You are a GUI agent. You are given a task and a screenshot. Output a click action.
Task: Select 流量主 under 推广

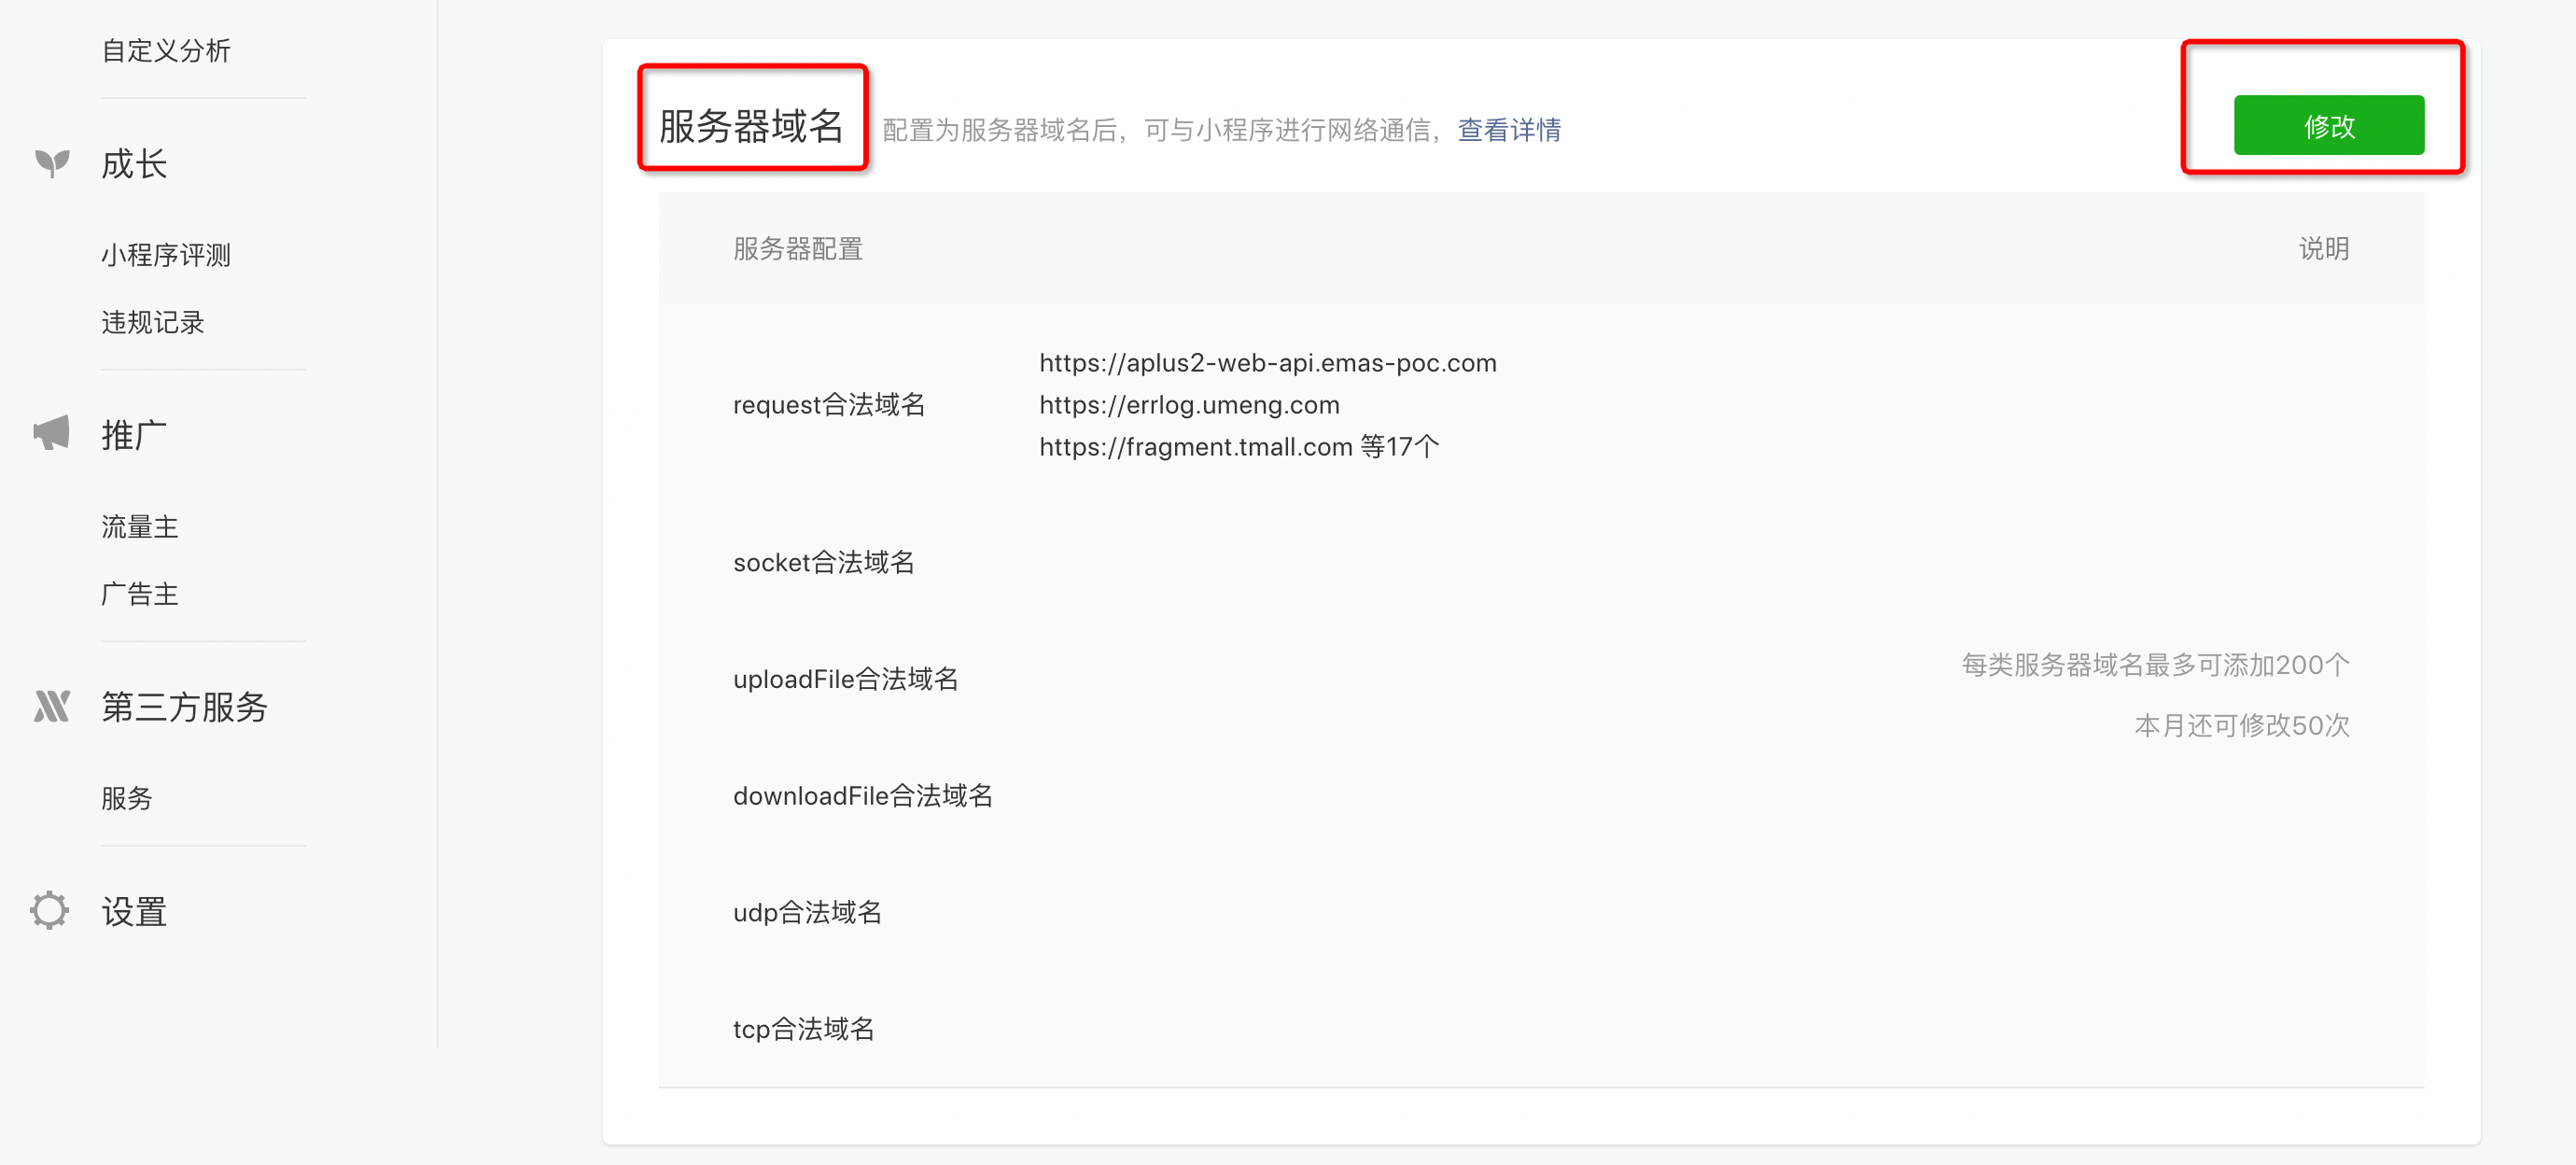click(140, 526)
